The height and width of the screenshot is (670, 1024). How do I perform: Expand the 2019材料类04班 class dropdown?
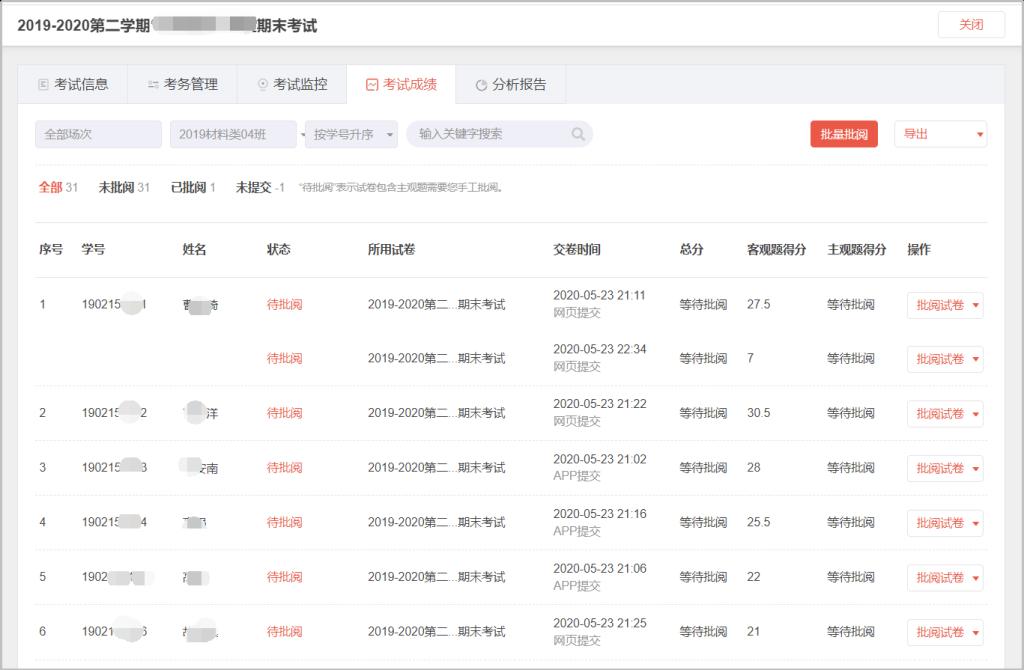pyautogui.click(x=232, y=134)
